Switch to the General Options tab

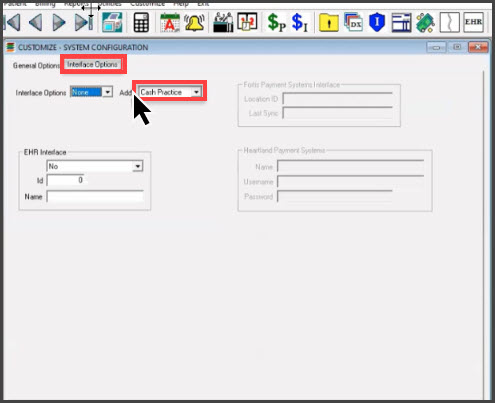pyautogui.click(x=36, y=65)
